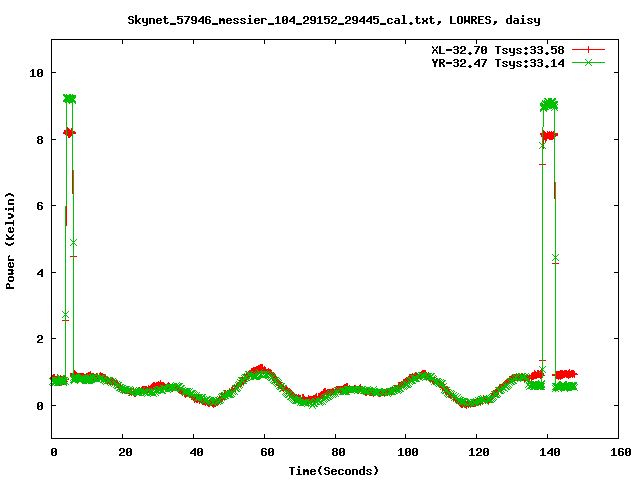Click the red XL legend line sample
640x480 pixels.
[x=588, y=50]
